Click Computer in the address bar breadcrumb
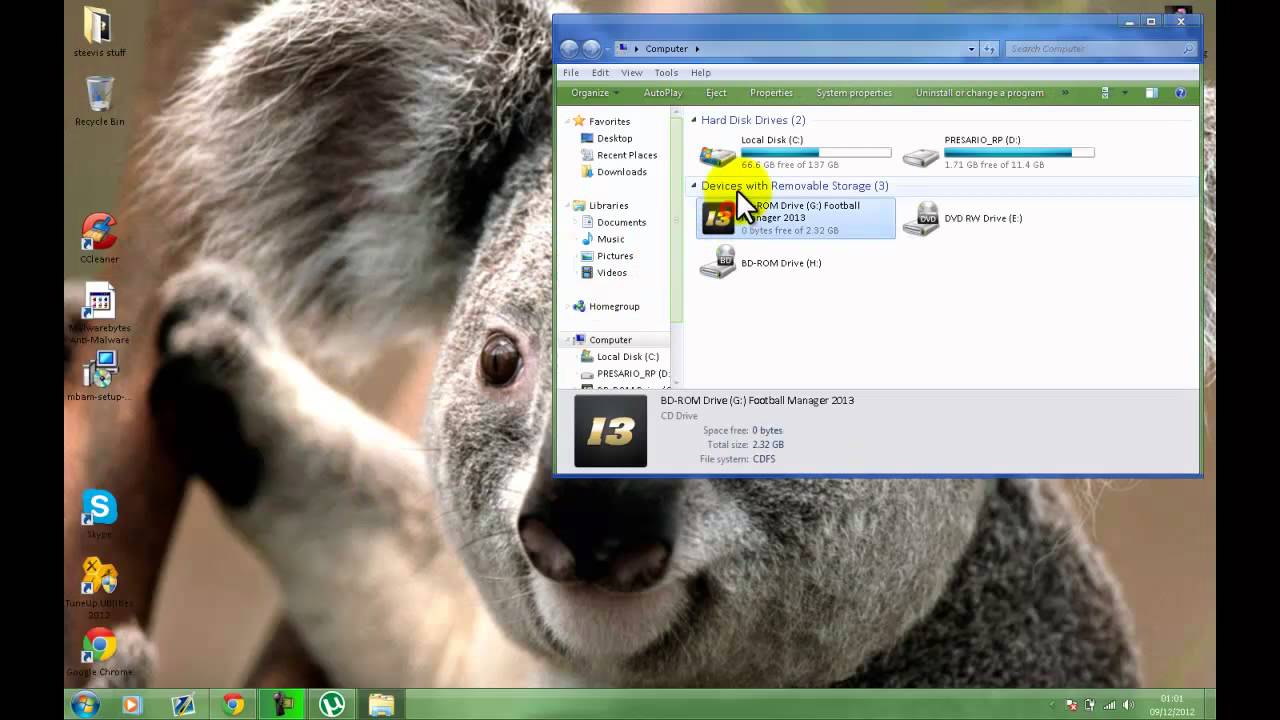Image resolution: width=1280 pixels, height=720 pixels. point(666,48)
